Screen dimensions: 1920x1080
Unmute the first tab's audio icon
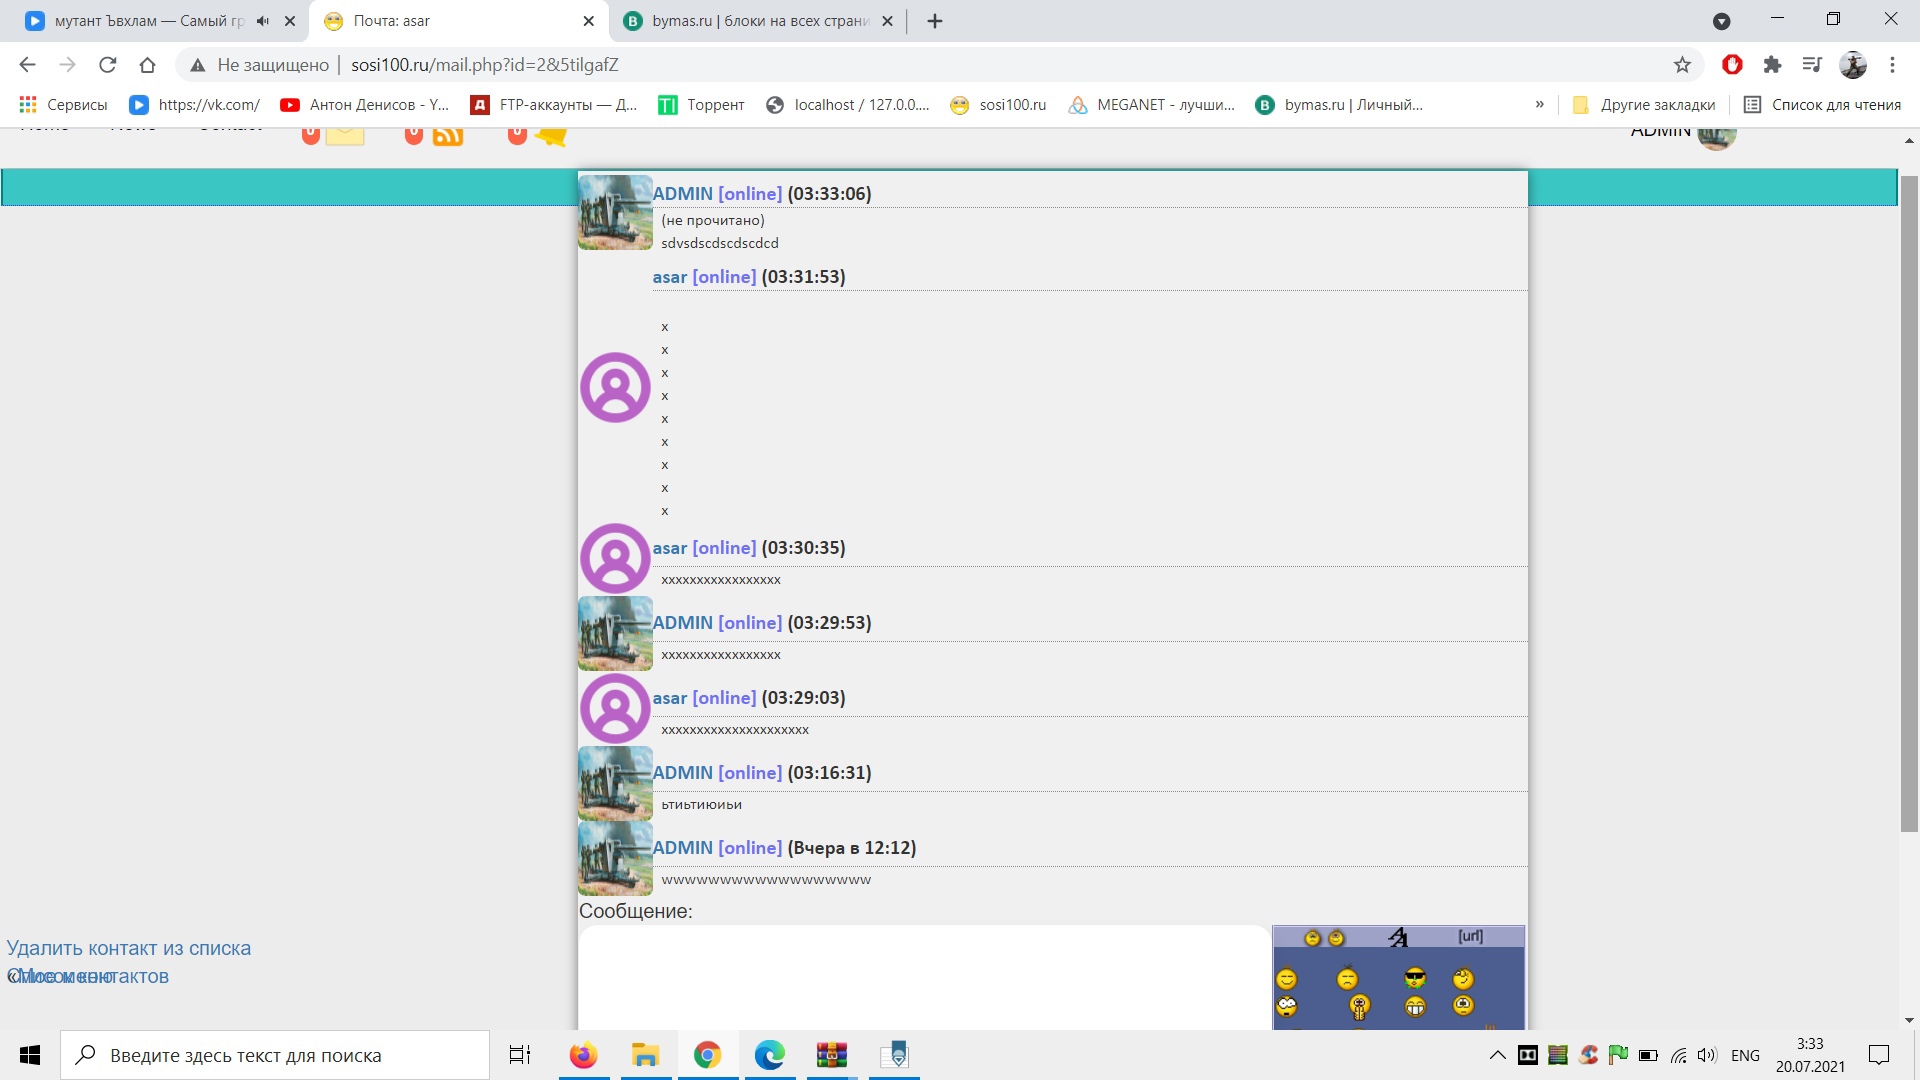click(263, 21)
